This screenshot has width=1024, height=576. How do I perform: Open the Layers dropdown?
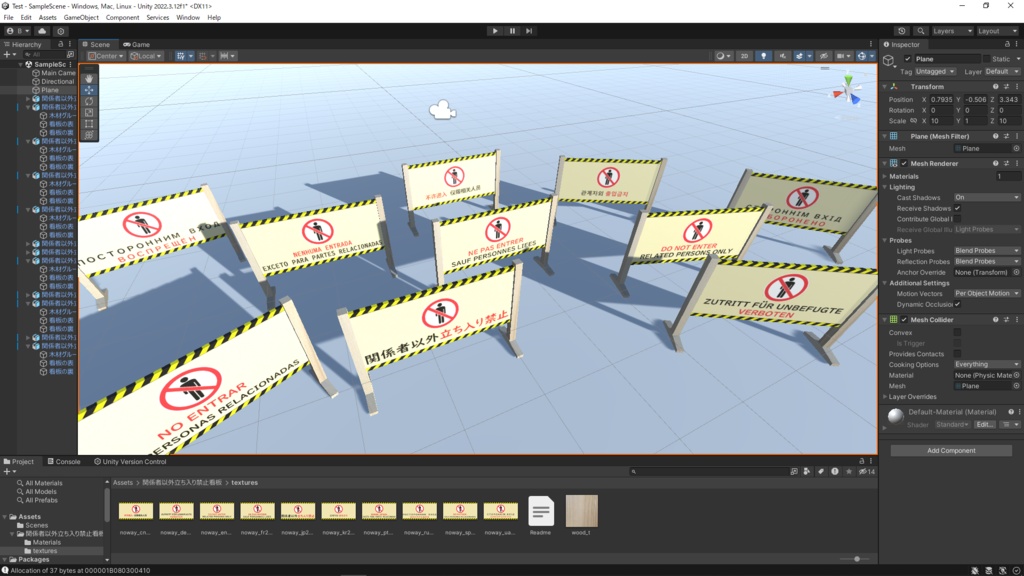click(x=952, y=31)
